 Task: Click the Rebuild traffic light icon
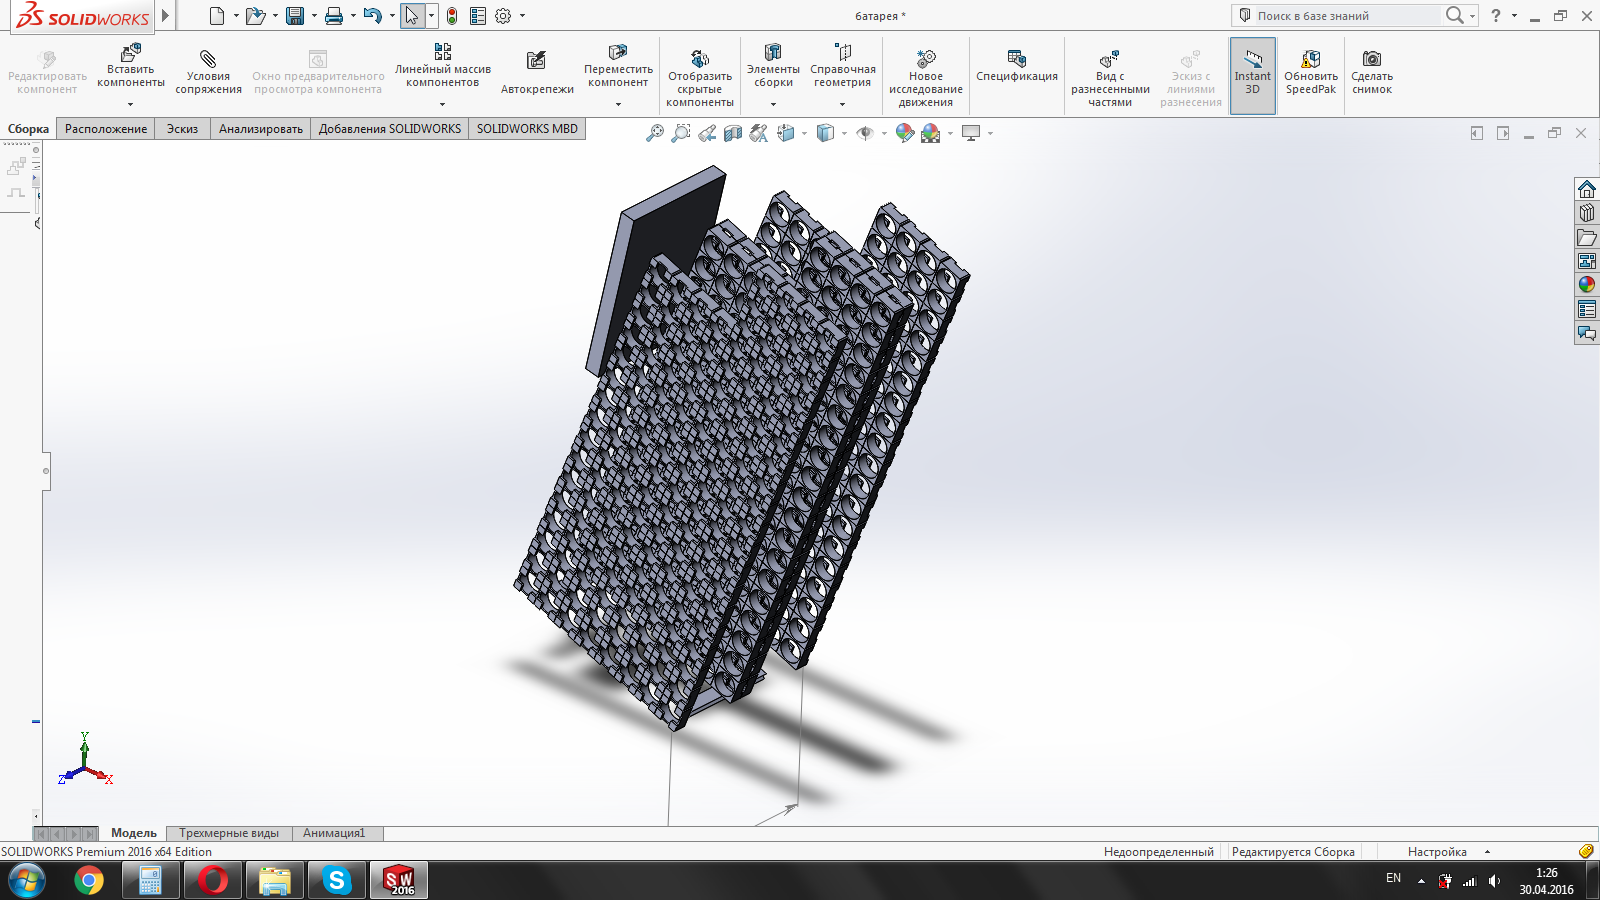452,16
